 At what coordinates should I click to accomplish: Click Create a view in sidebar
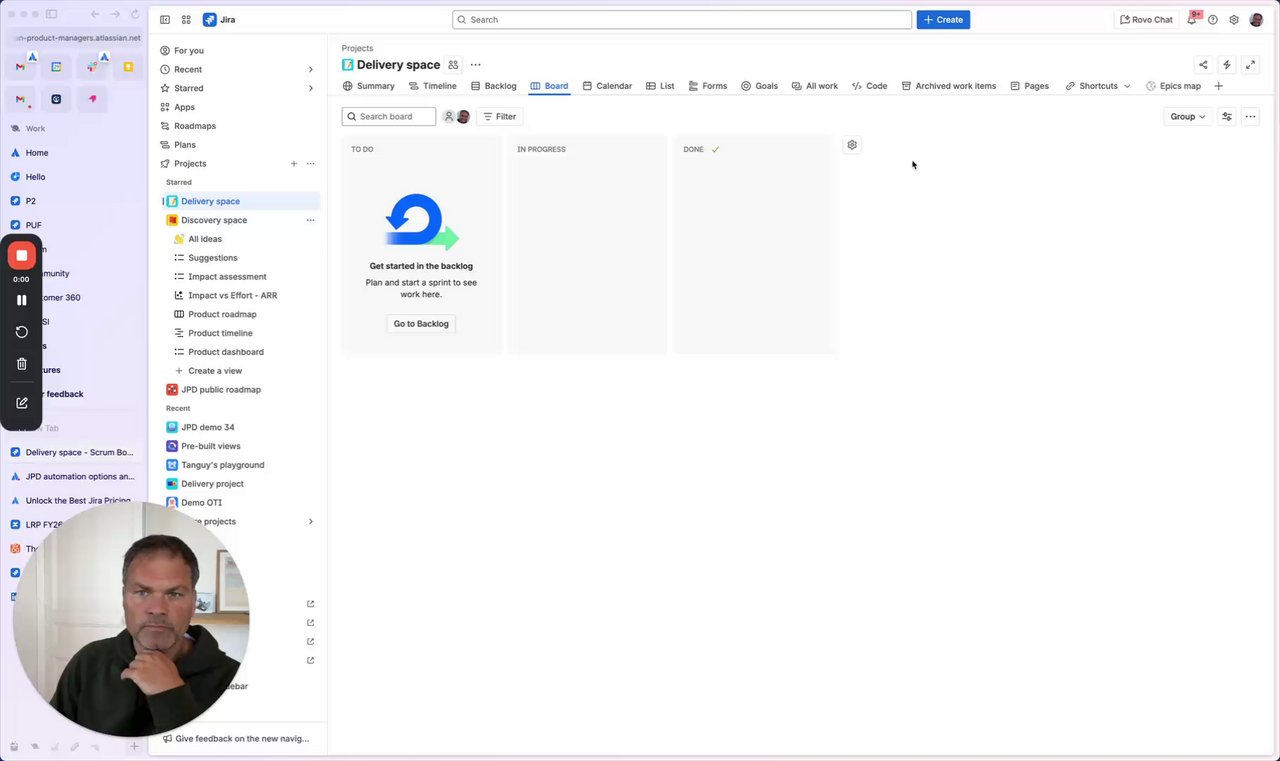(x=215, y=371)
